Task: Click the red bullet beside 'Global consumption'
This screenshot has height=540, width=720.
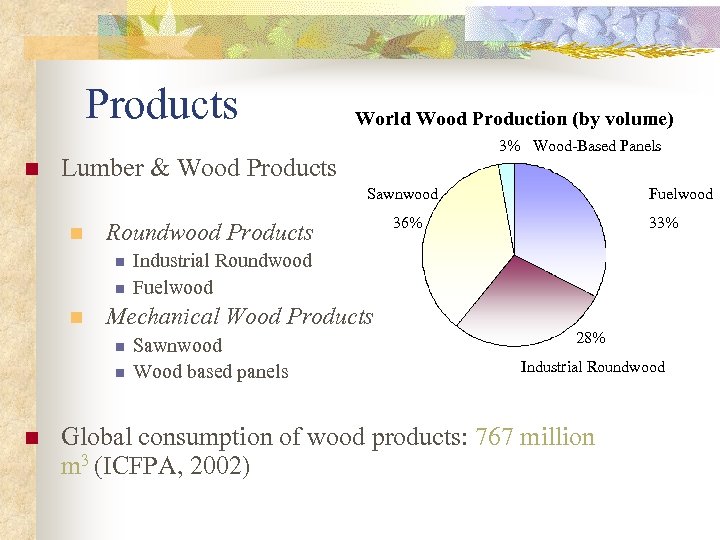Action: pyautogui.click(x=32, y=438)
